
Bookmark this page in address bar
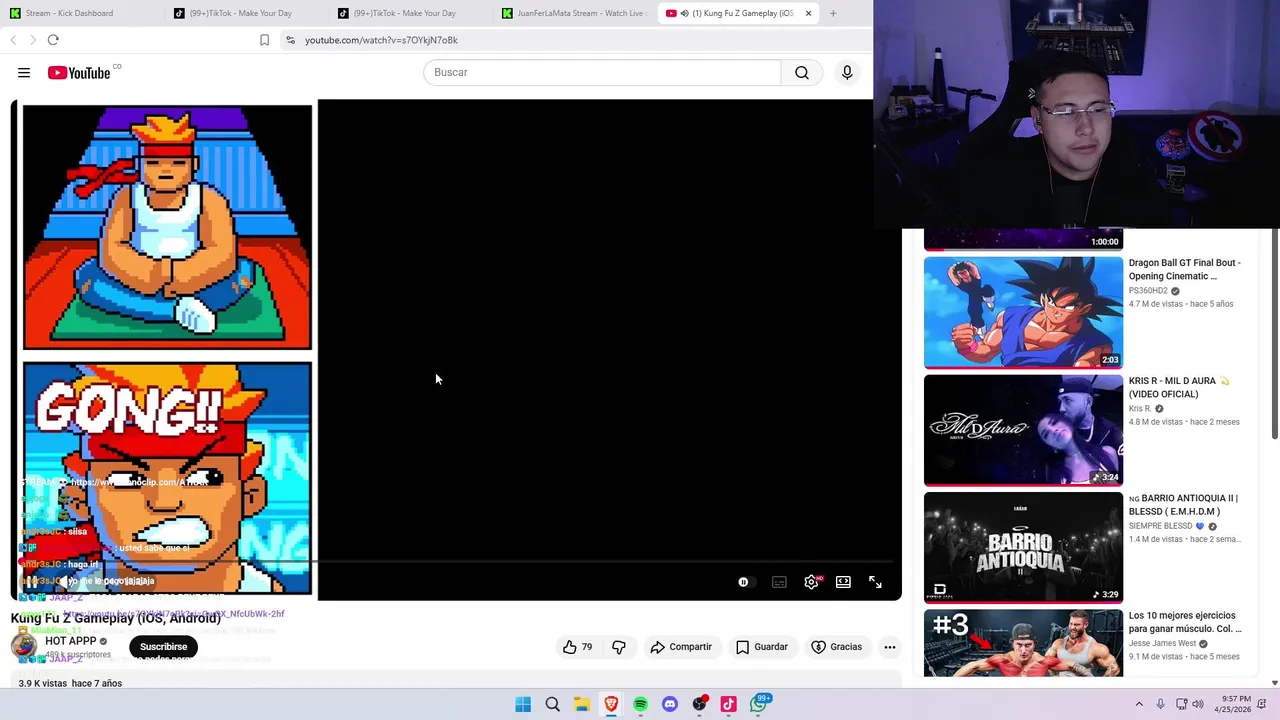(264, 40)
